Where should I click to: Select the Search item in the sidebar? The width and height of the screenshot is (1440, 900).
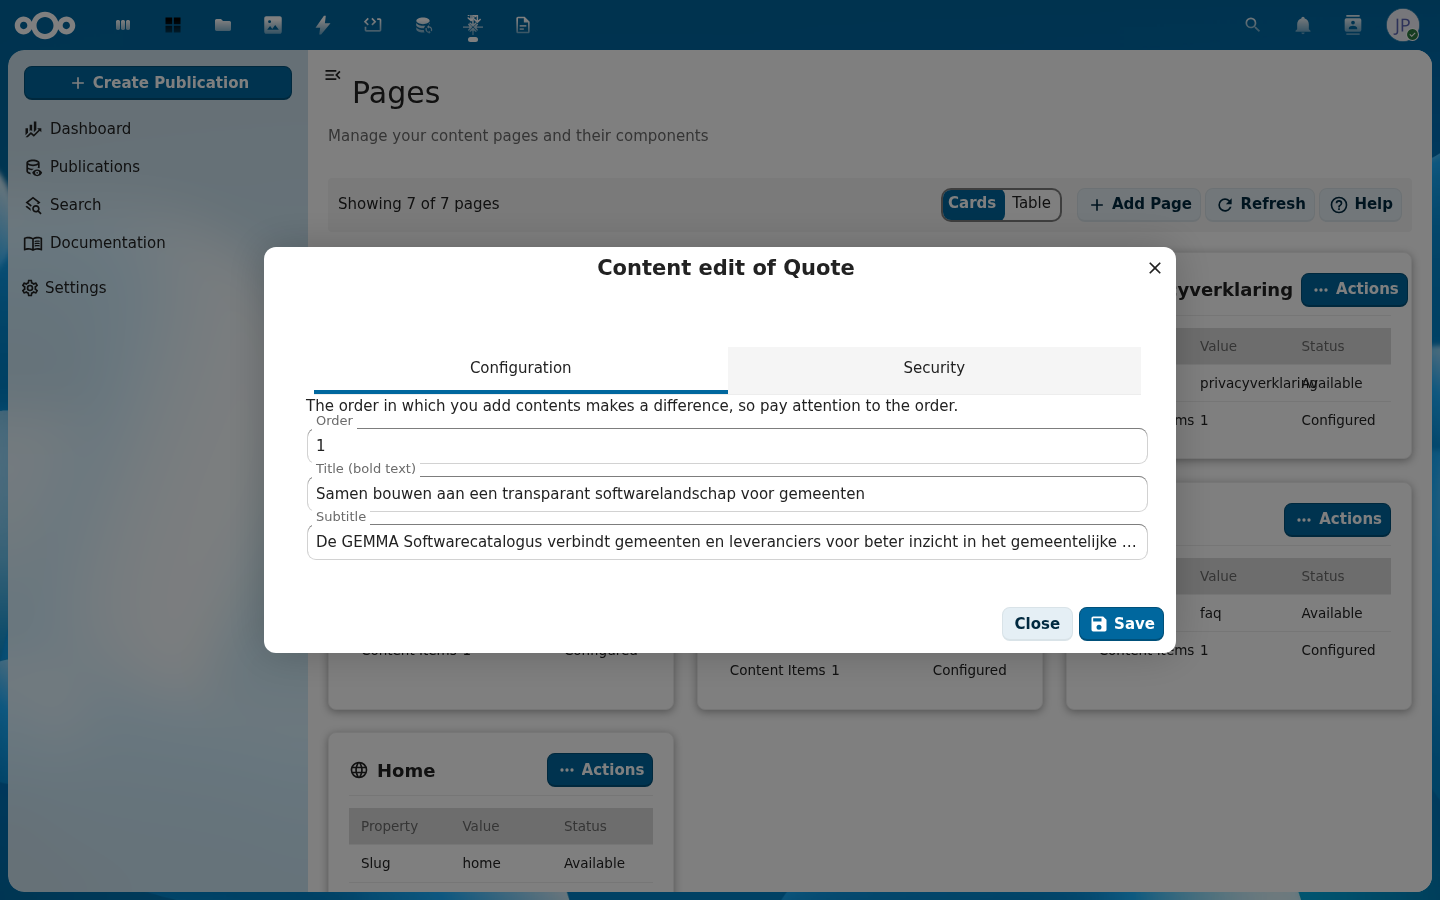(75, 204)
